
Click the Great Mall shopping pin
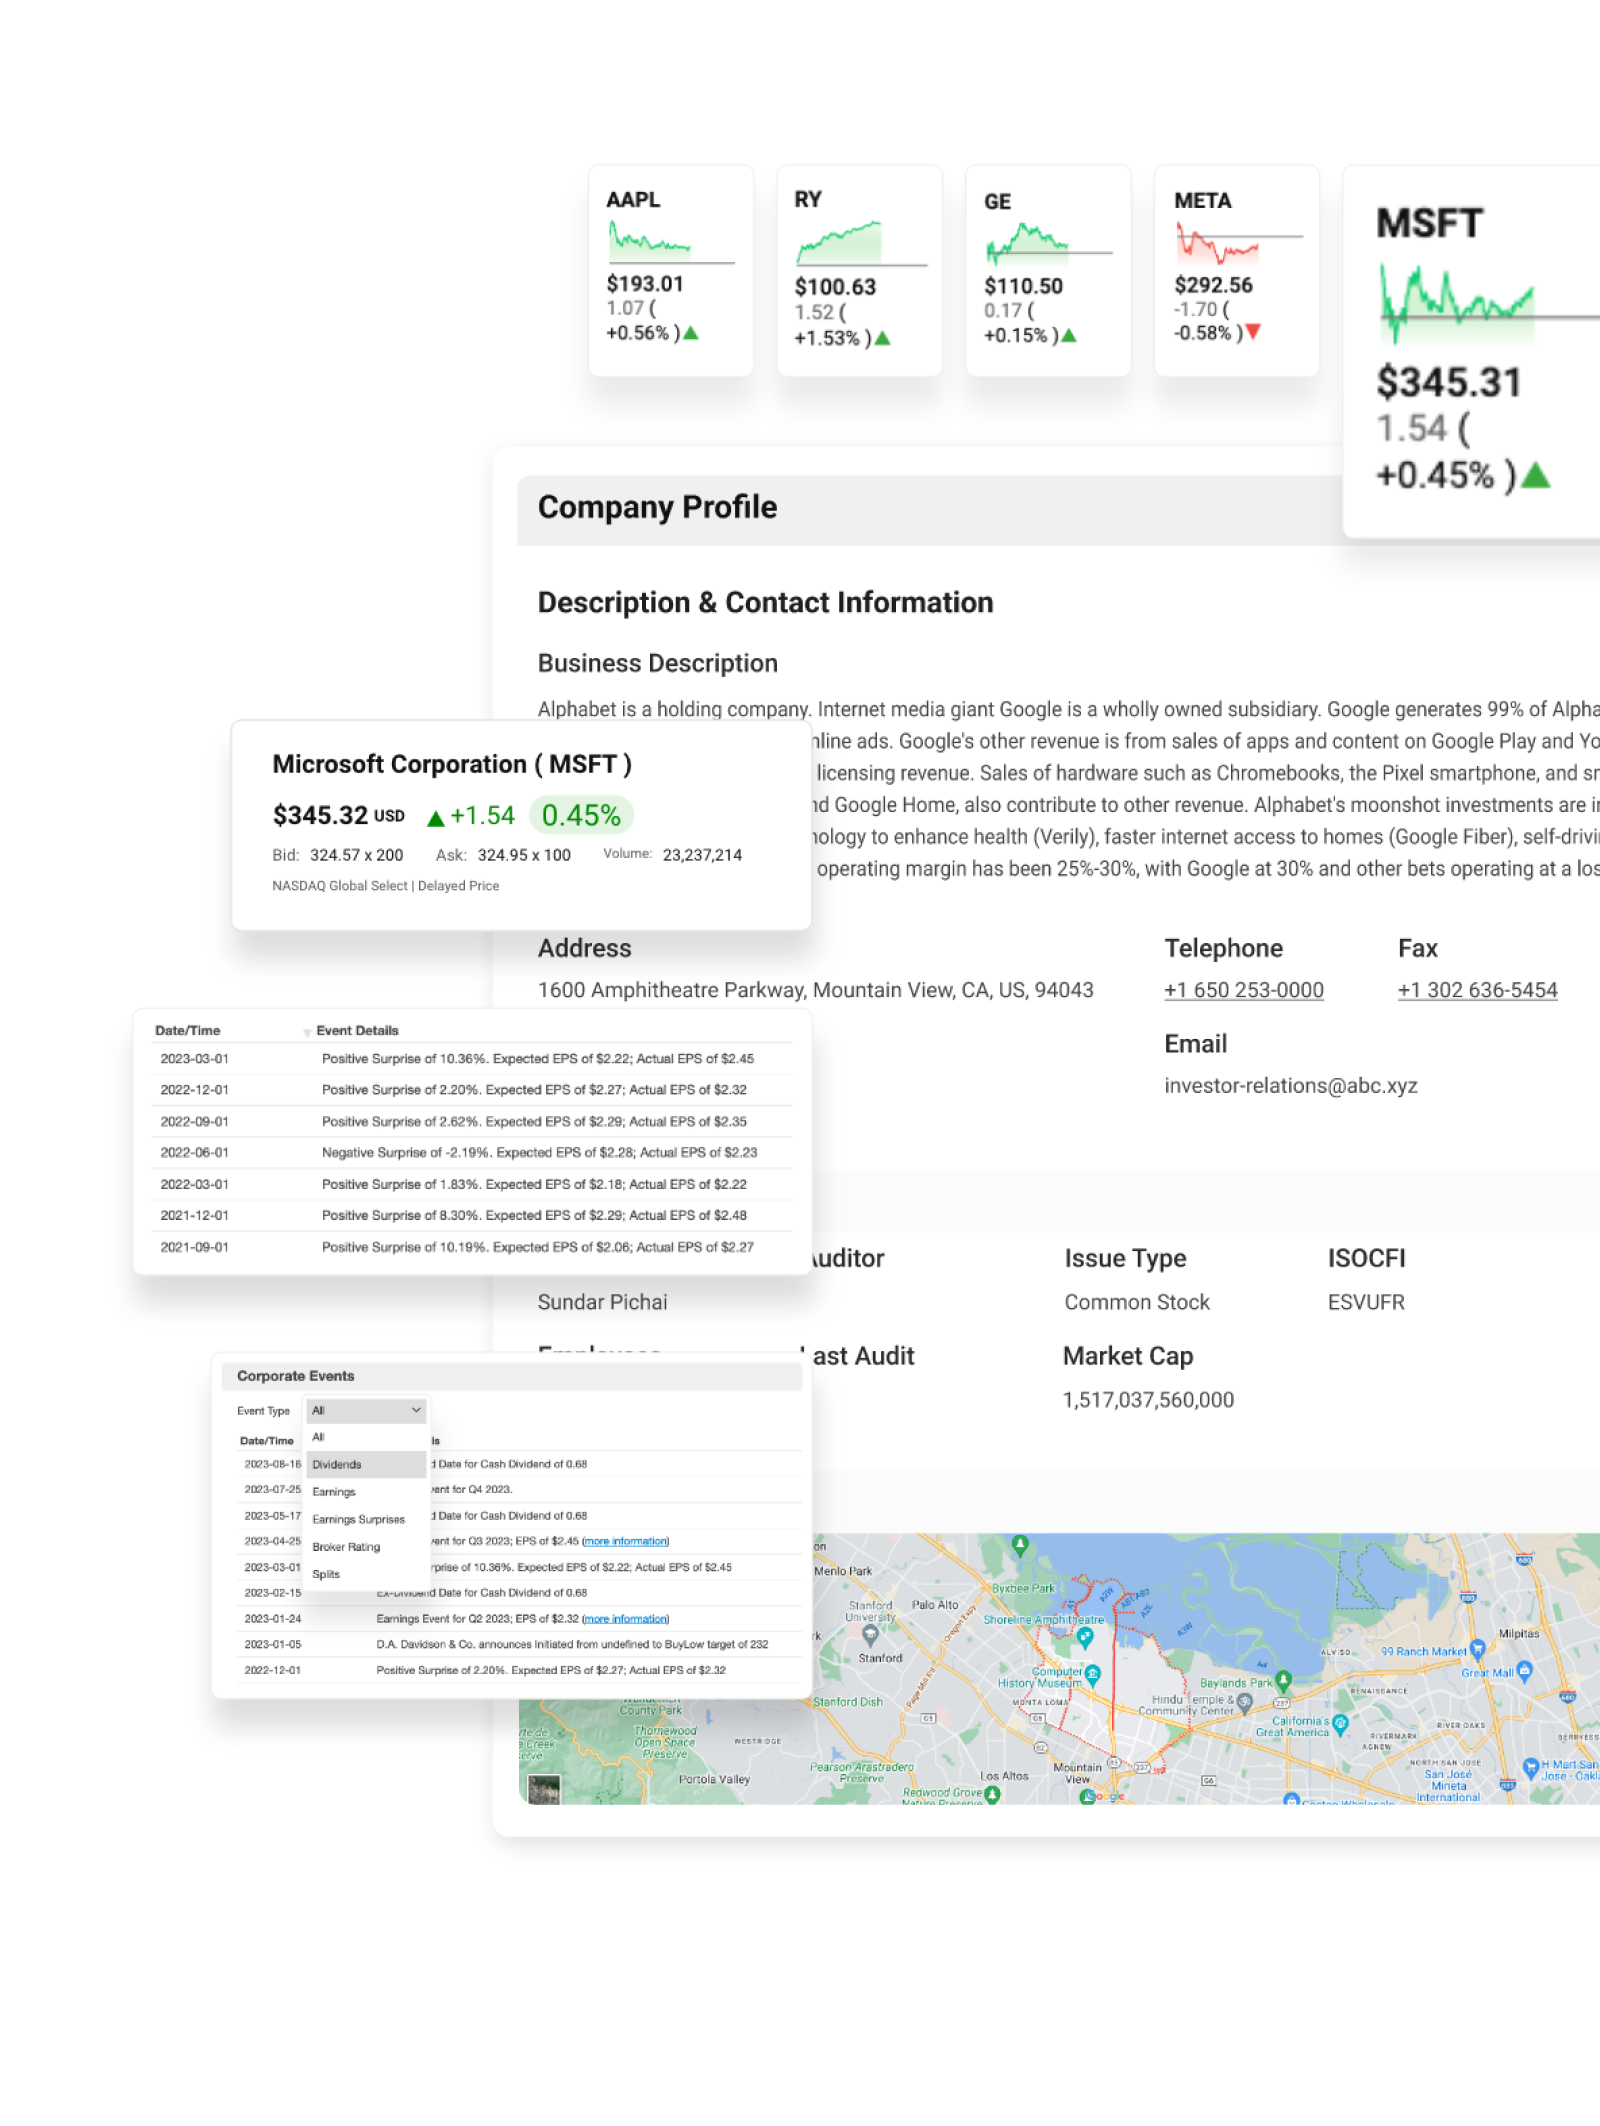tap(1524, 1669)
